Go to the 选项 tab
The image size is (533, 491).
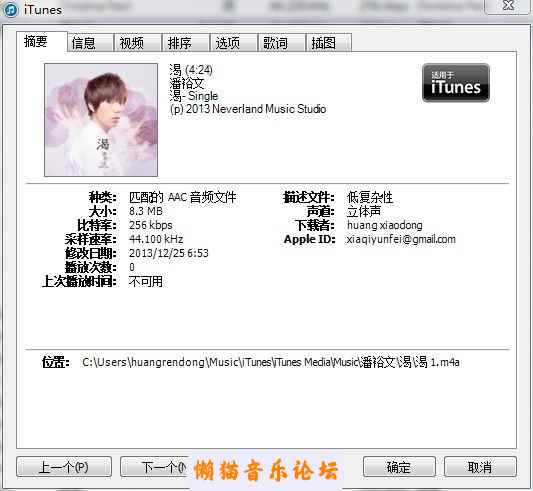pos(234,43)
